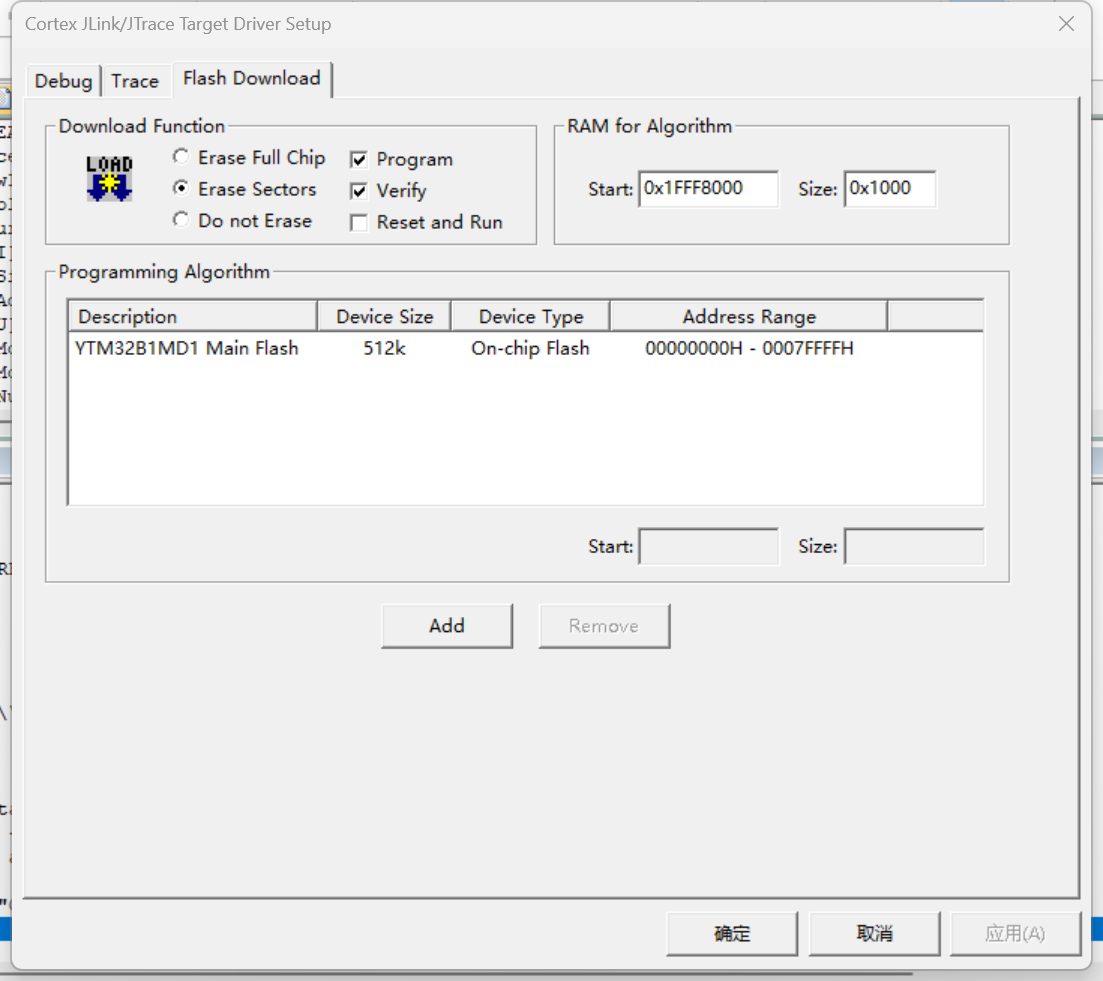This screenshot has height=981, width=1103.
Task: Click the RAM for Algorithm Start field
Action: coord(708,188)
